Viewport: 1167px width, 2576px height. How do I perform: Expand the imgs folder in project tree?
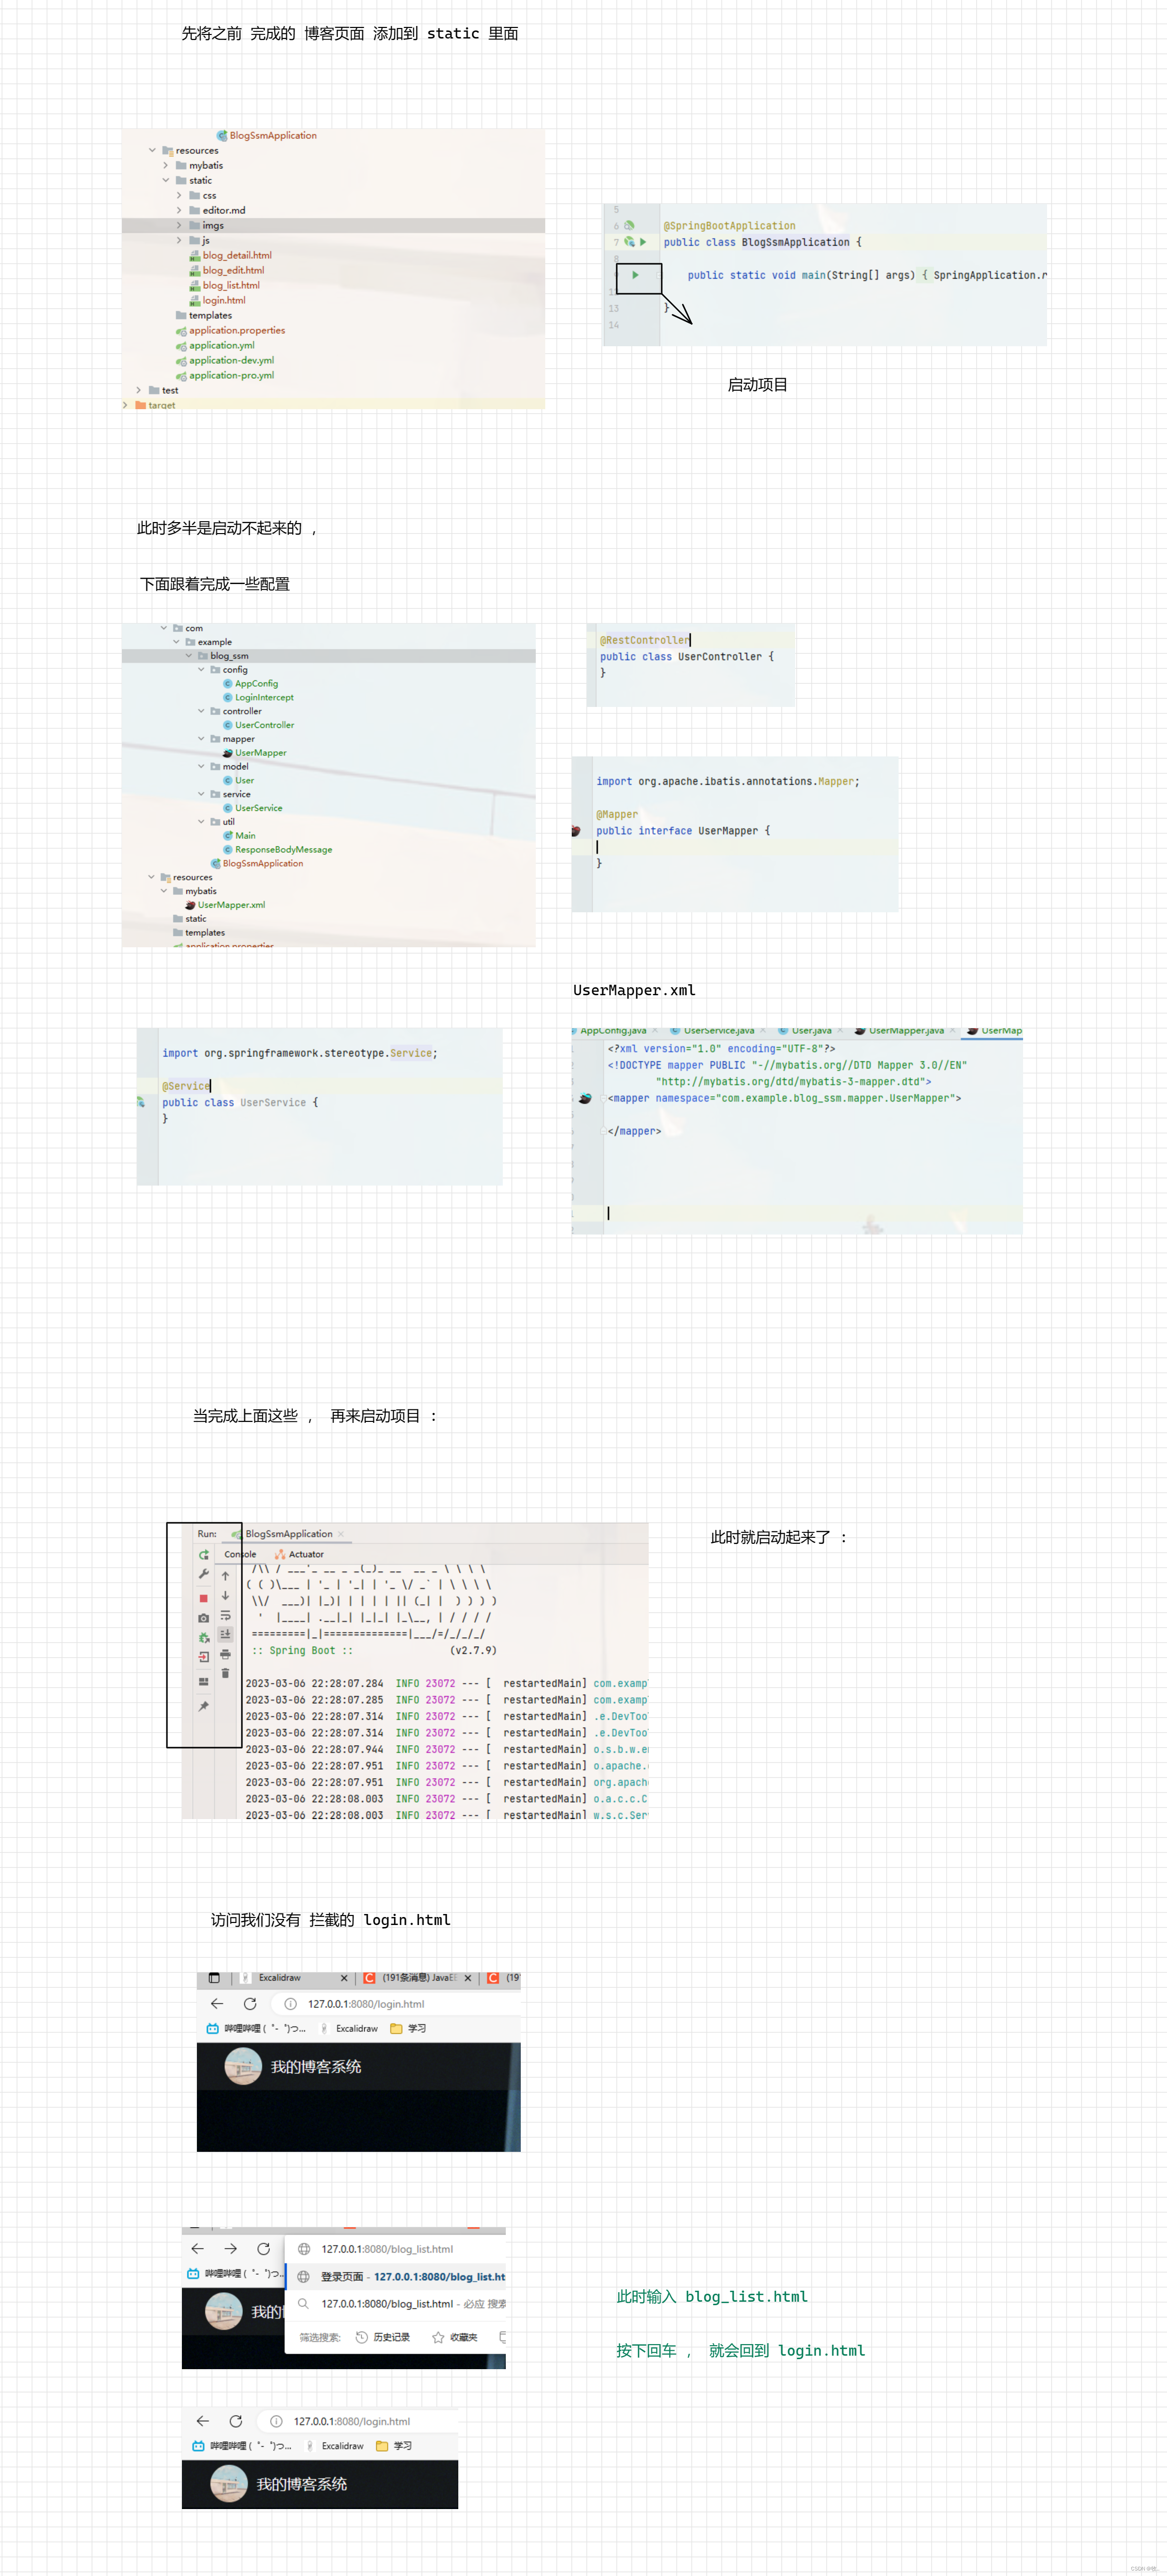[180, 226]
